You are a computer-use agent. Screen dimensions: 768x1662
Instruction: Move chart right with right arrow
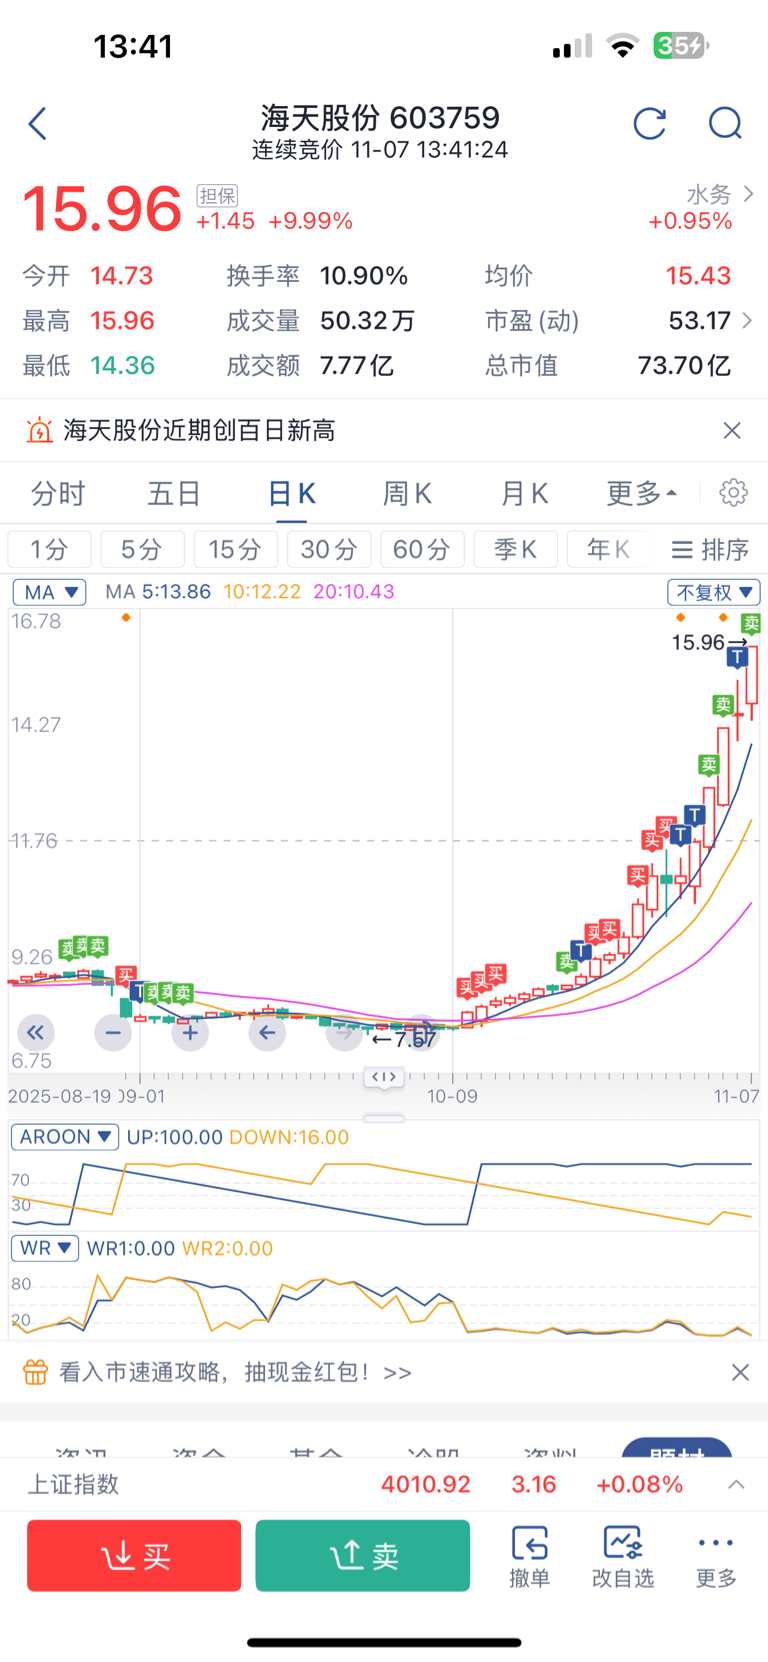pyautogui.click(x=344, y=1033)
